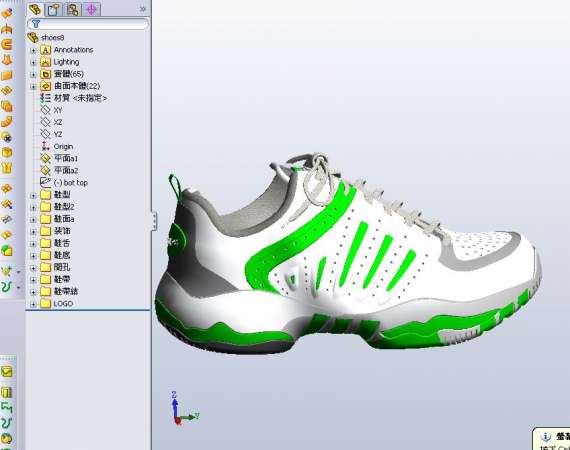
Task: Click the green curve icon in left toolbar
Action: click(7, 287)
